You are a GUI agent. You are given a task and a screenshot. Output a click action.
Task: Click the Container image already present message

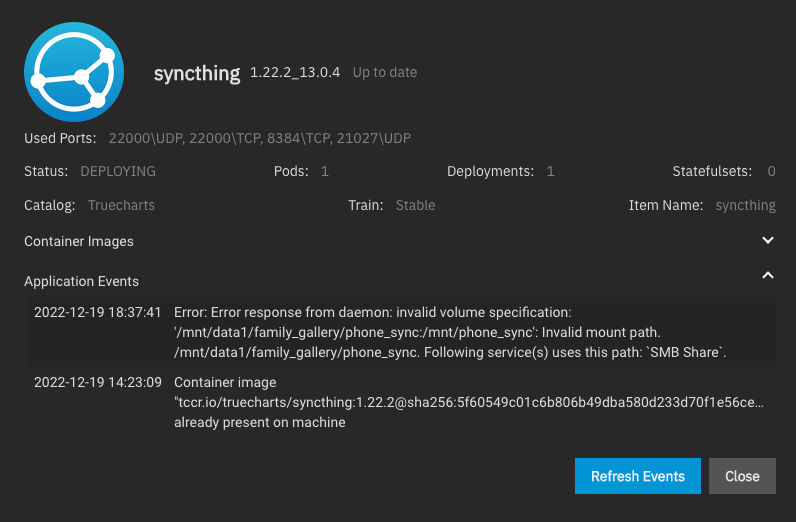coord(469,402)
